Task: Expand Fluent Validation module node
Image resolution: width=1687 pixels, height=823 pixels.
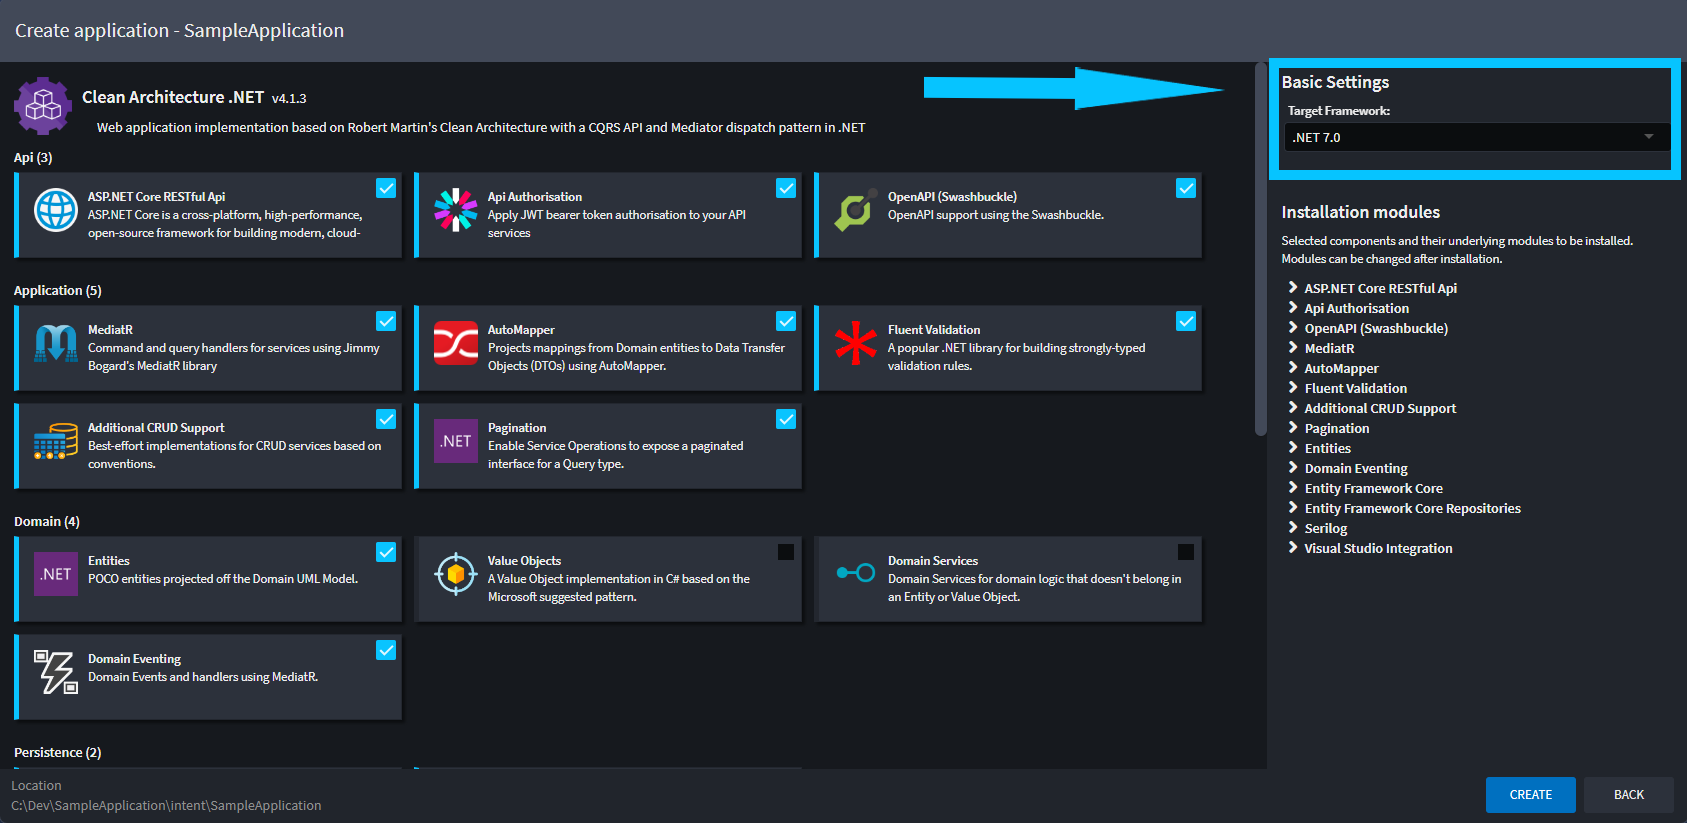Action: [1293, 388]
